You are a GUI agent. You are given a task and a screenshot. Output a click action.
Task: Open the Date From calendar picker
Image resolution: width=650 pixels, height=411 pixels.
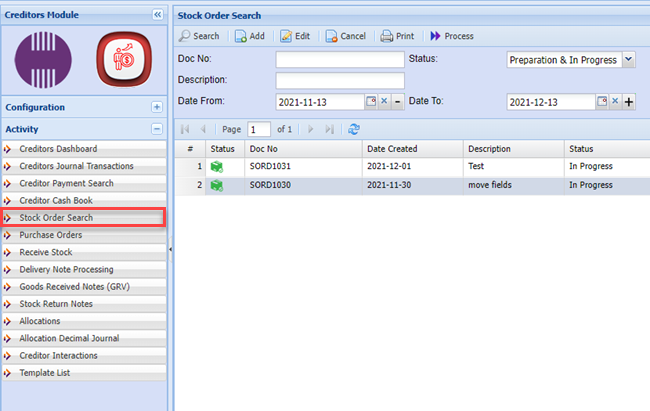(x=370, y=102)
